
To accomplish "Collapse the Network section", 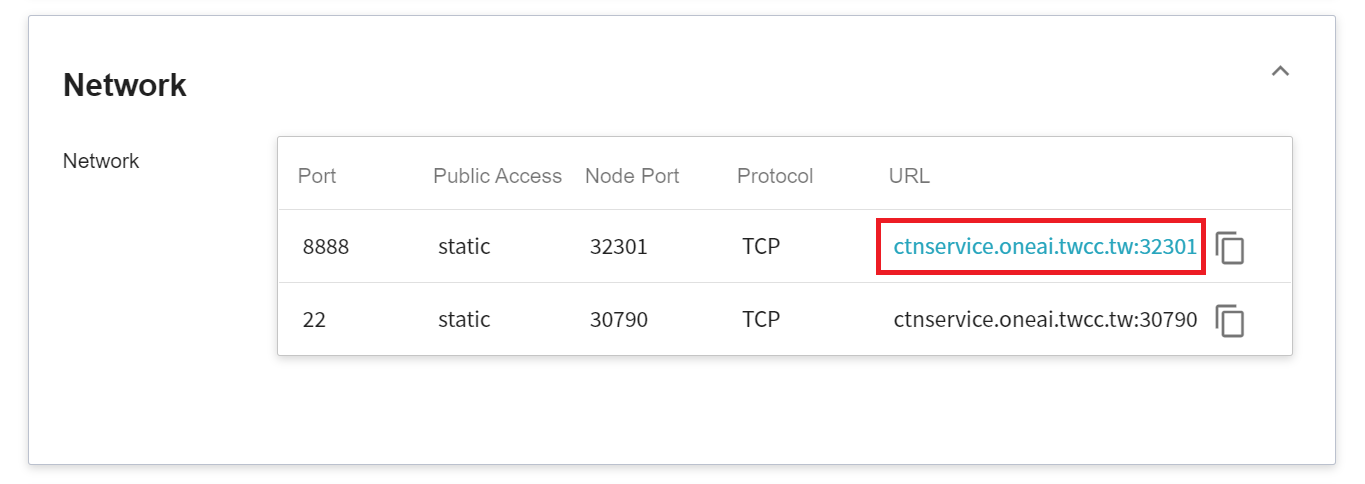I will [1280, 72].
